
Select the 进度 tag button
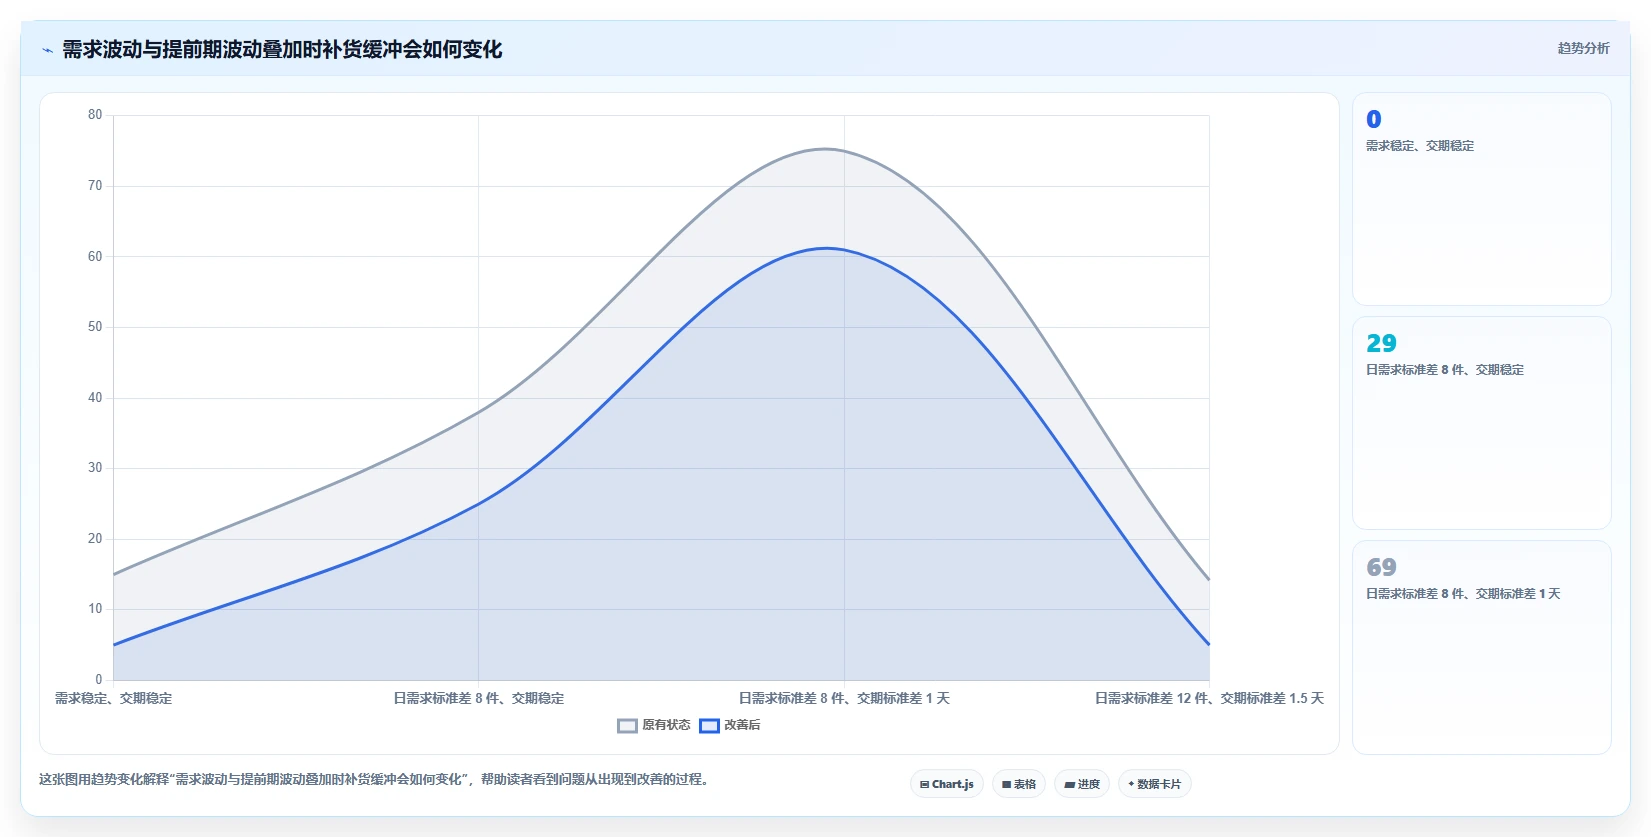[x=1082, y=784]
